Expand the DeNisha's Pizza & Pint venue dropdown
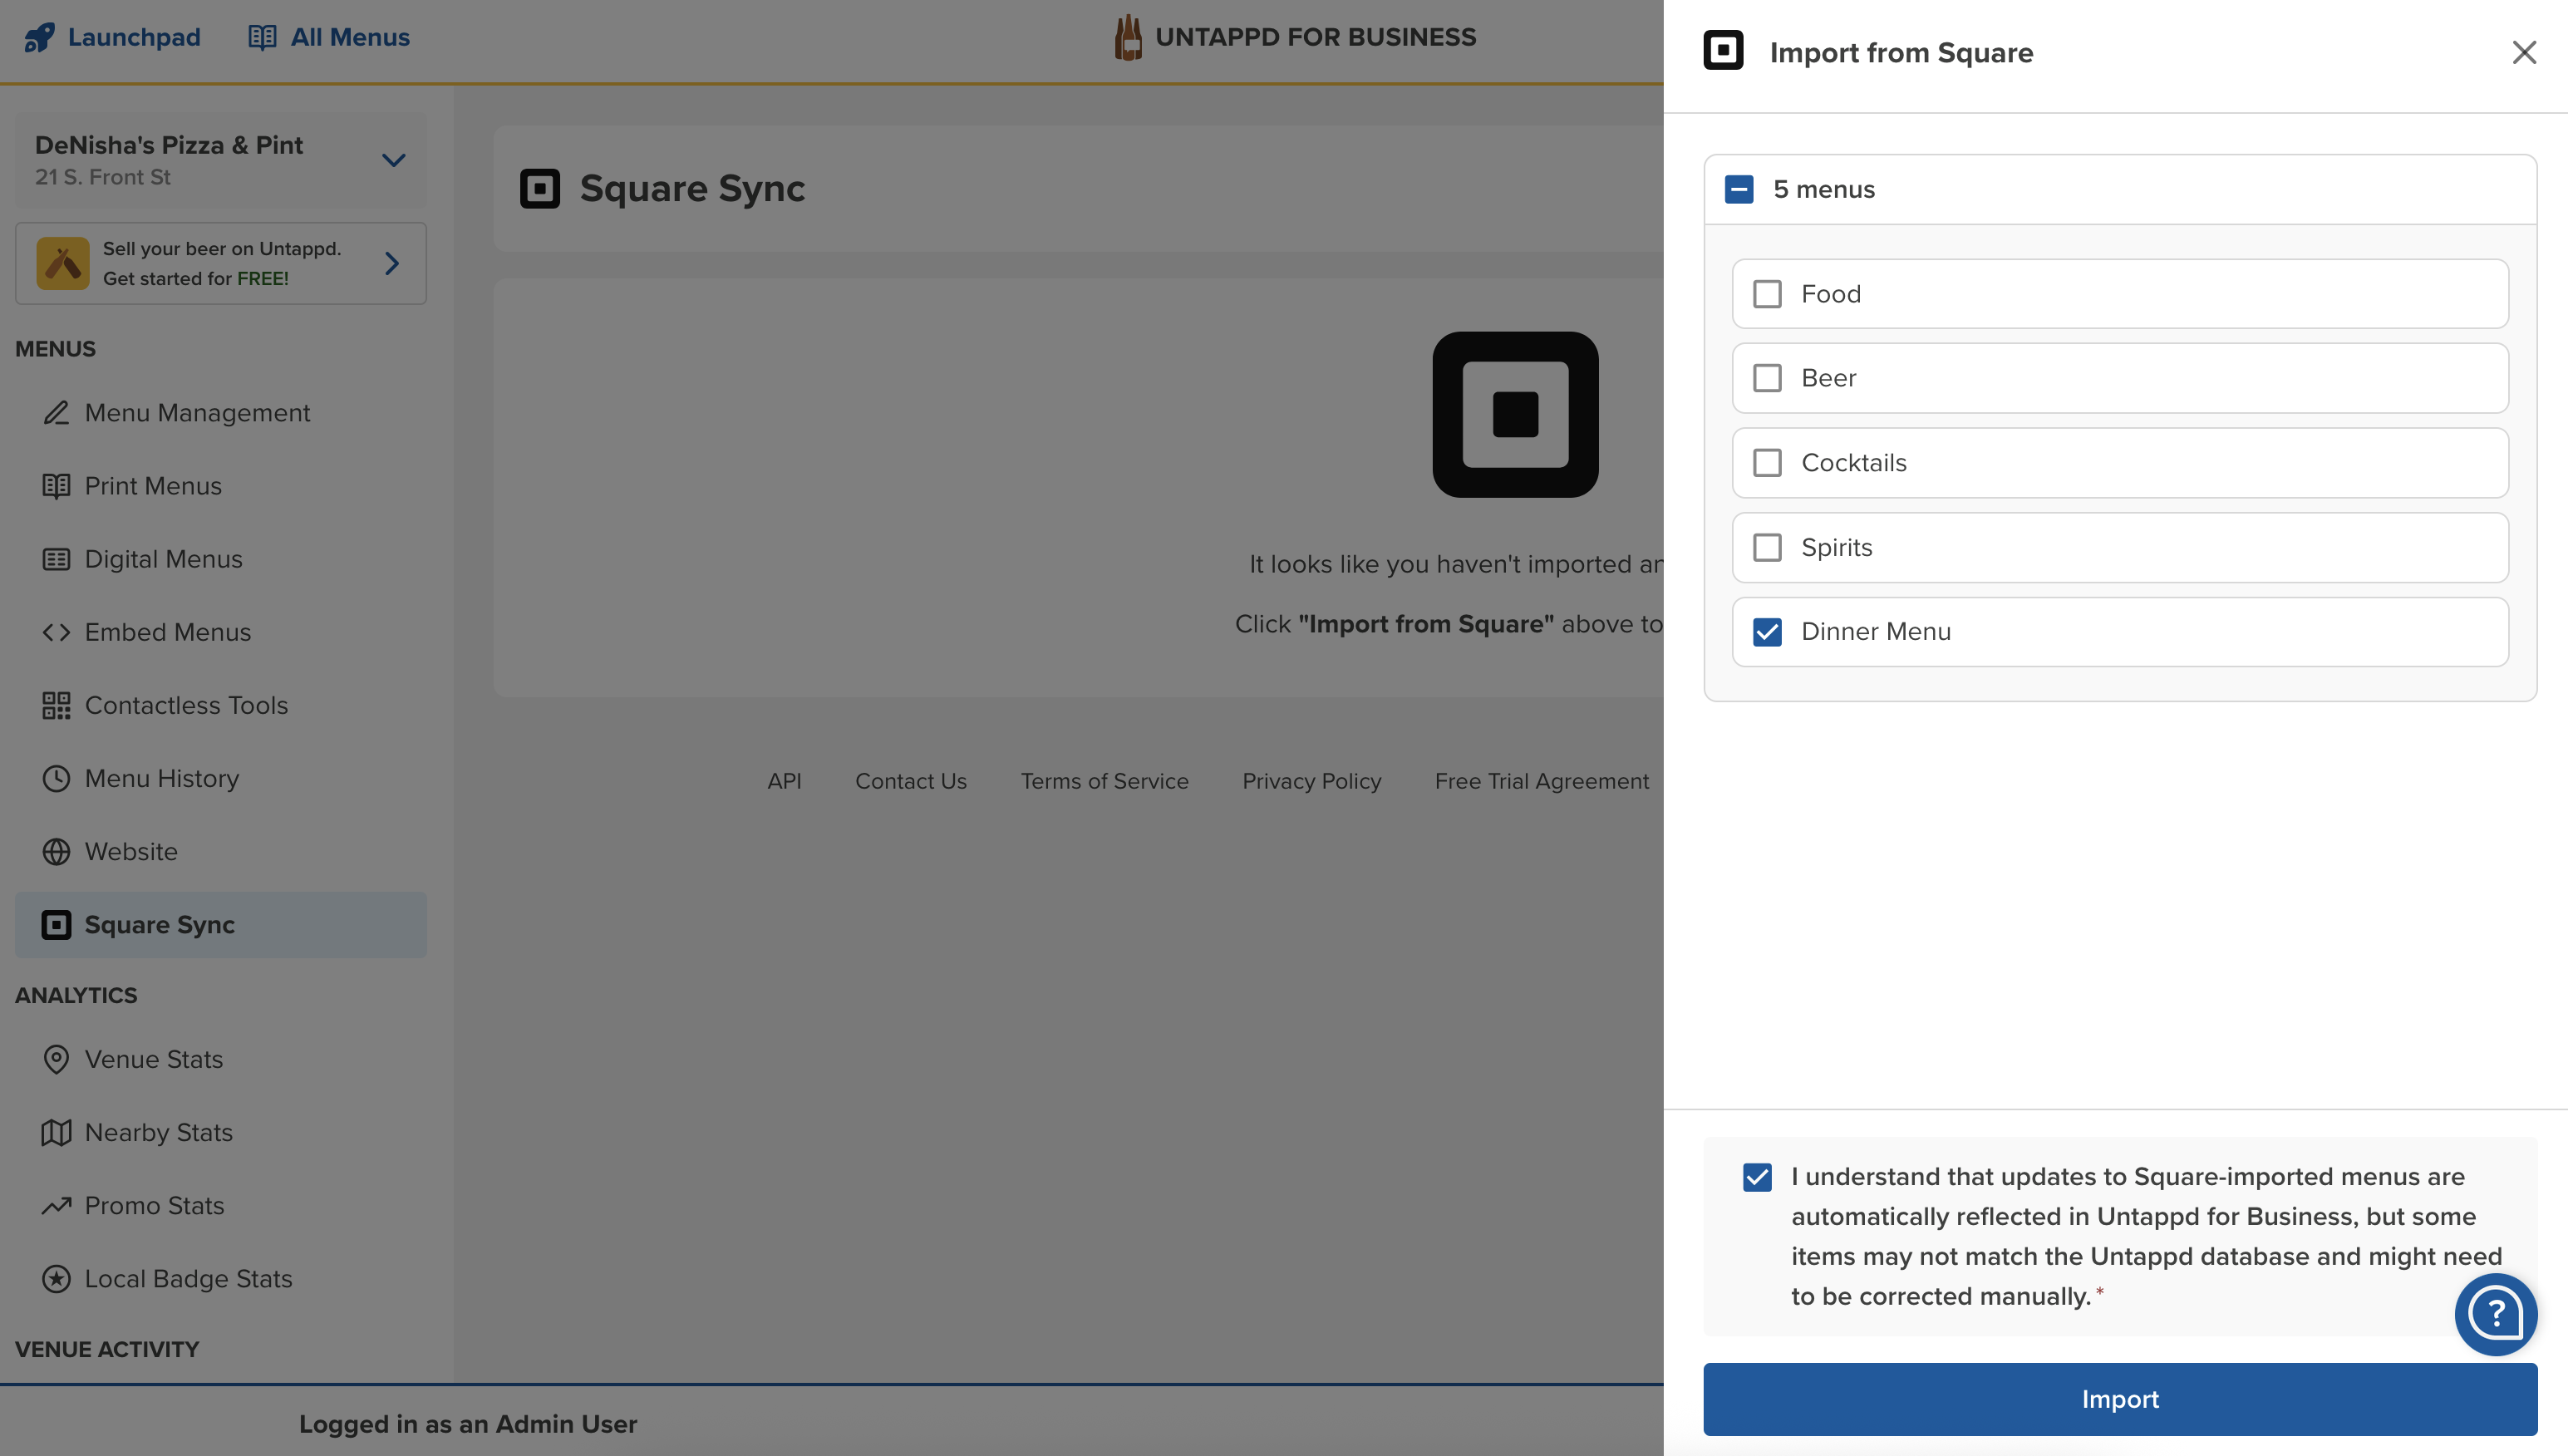Image resolution: width=2568 pixels, height=1456 pixels. tap(393, 160)
